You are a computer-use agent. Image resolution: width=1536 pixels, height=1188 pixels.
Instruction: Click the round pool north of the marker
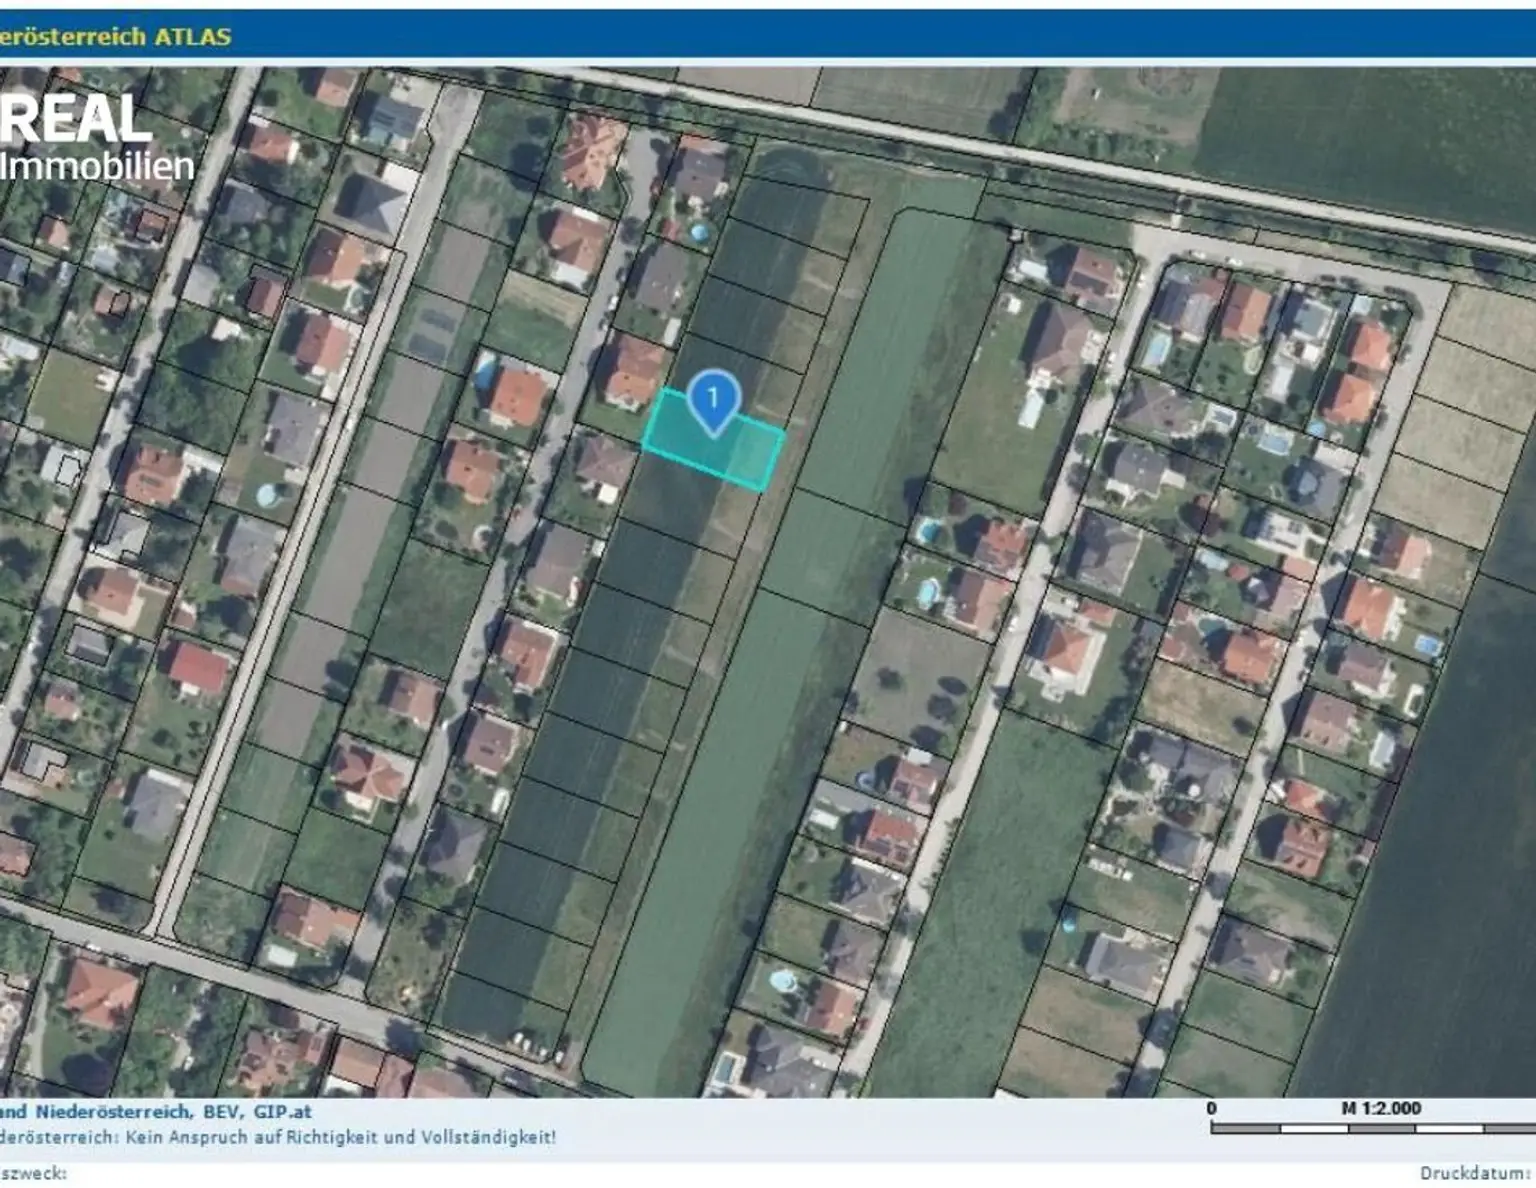click(x=700, y=234)
